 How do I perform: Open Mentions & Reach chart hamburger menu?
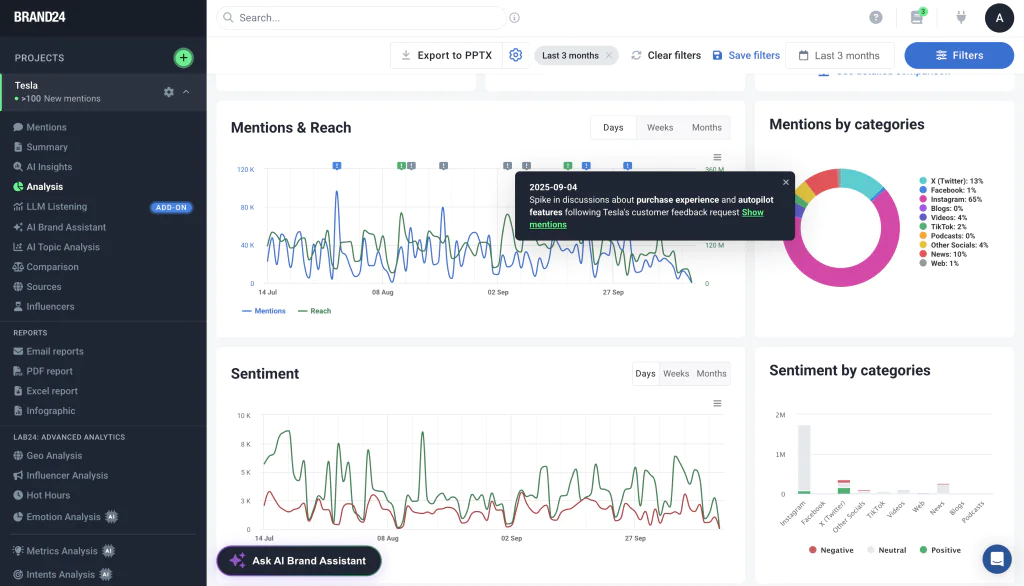(x=717, y=157)
